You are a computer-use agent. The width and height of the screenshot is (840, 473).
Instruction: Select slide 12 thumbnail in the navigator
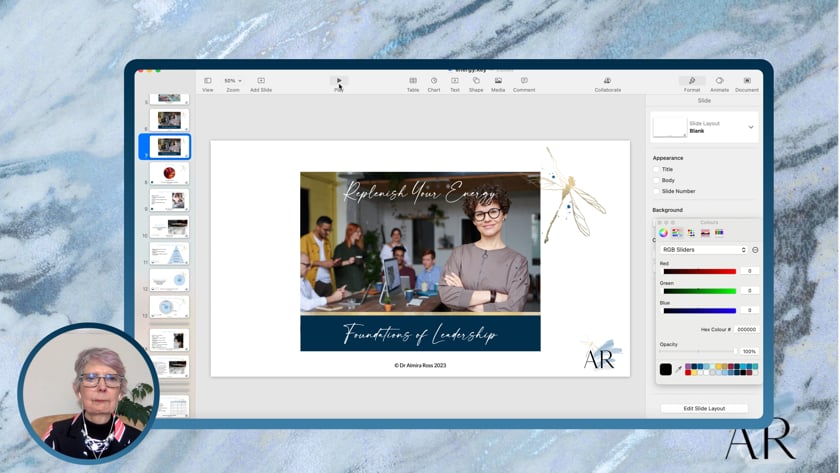pos(169,280)
